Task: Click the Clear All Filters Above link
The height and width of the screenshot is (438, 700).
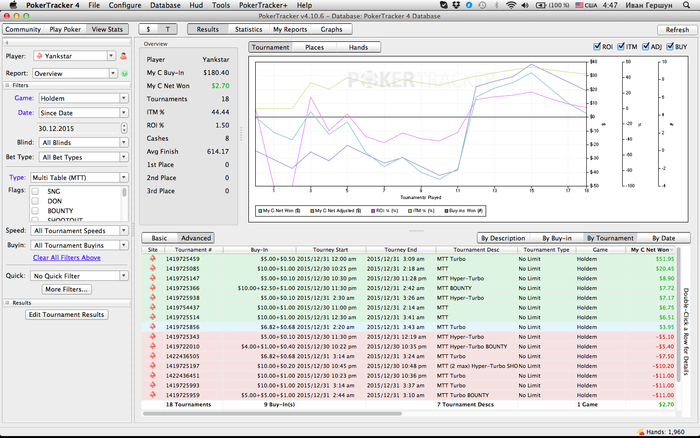Action: tap(67, 257)
